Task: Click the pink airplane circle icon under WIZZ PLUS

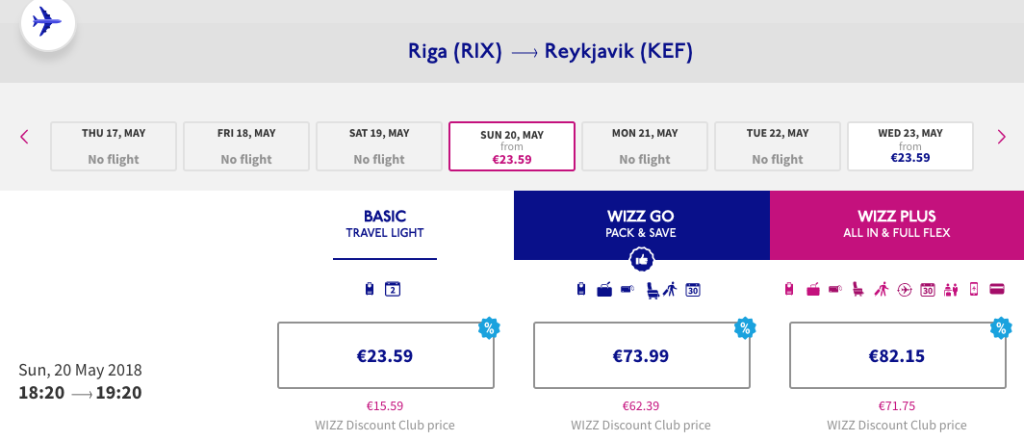Action: click(x=905, y=290)
